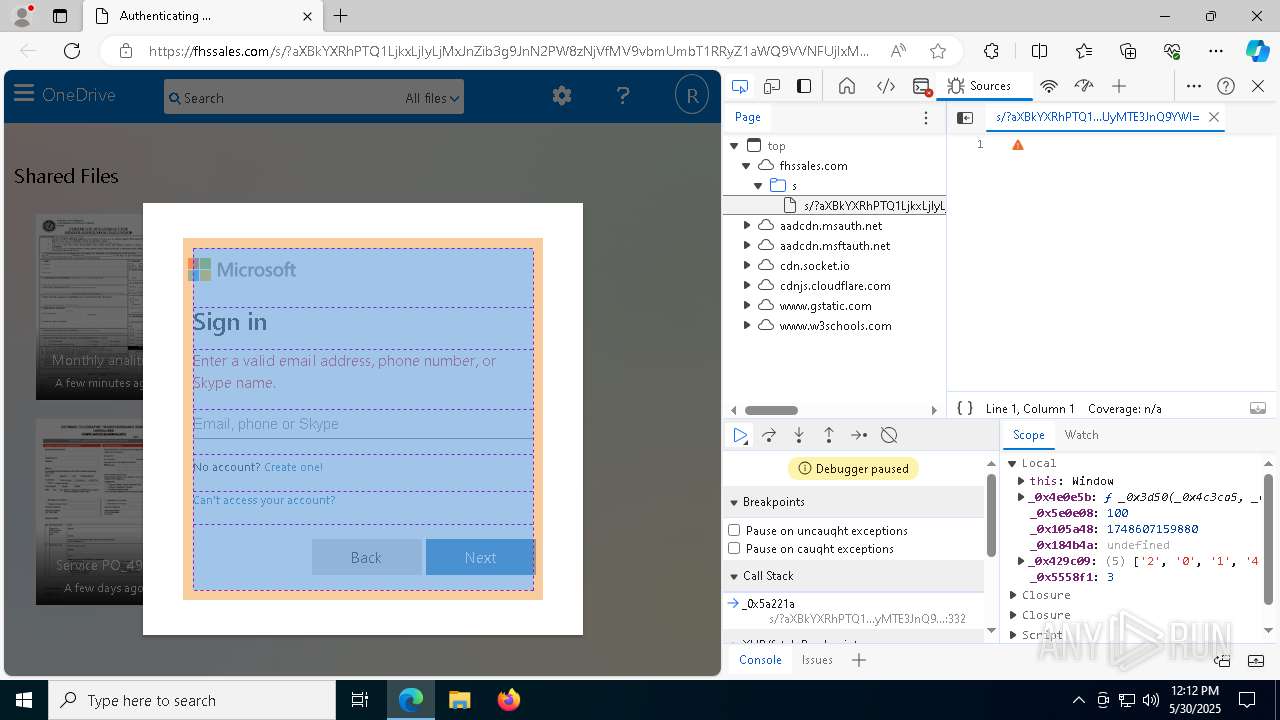Expand www.w3schools.com in the source tree

coord(746,326)
